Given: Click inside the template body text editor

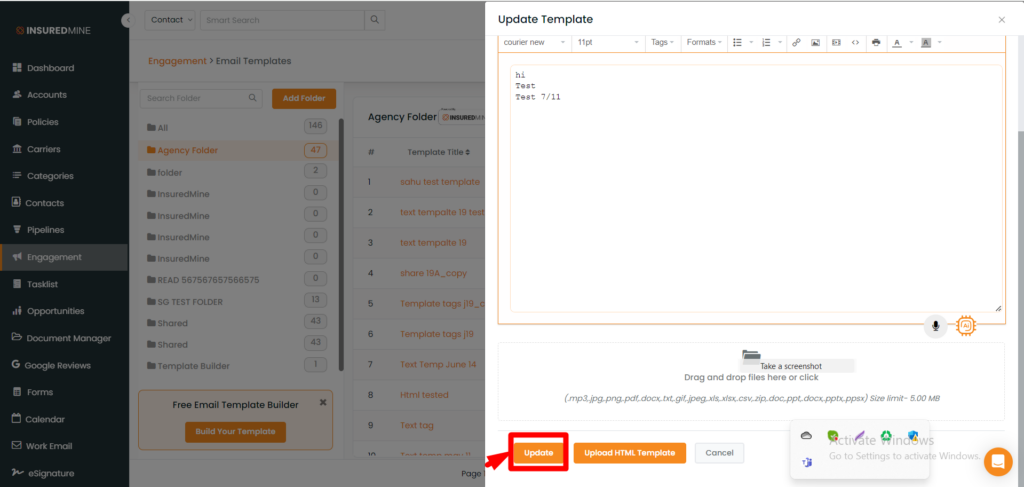Looking at the screenshot, I should [756, 188].
